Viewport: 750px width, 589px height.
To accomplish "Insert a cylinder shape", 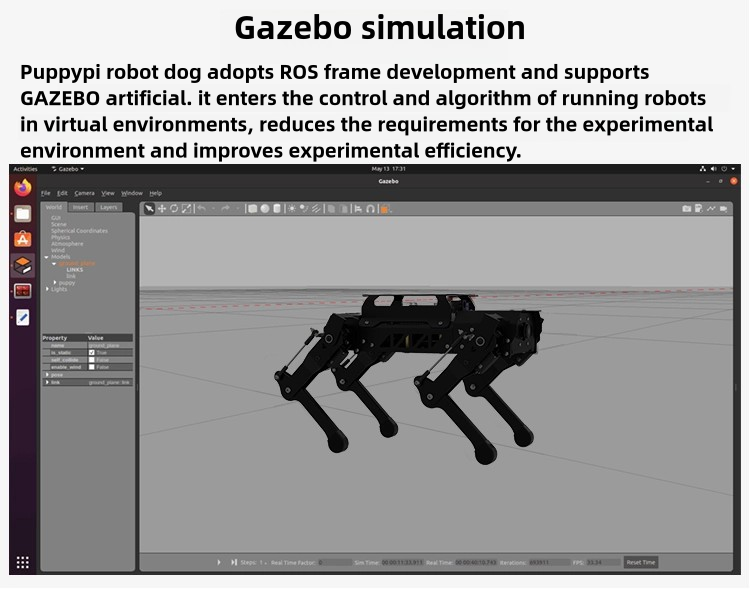I will [x=276, y=209].
